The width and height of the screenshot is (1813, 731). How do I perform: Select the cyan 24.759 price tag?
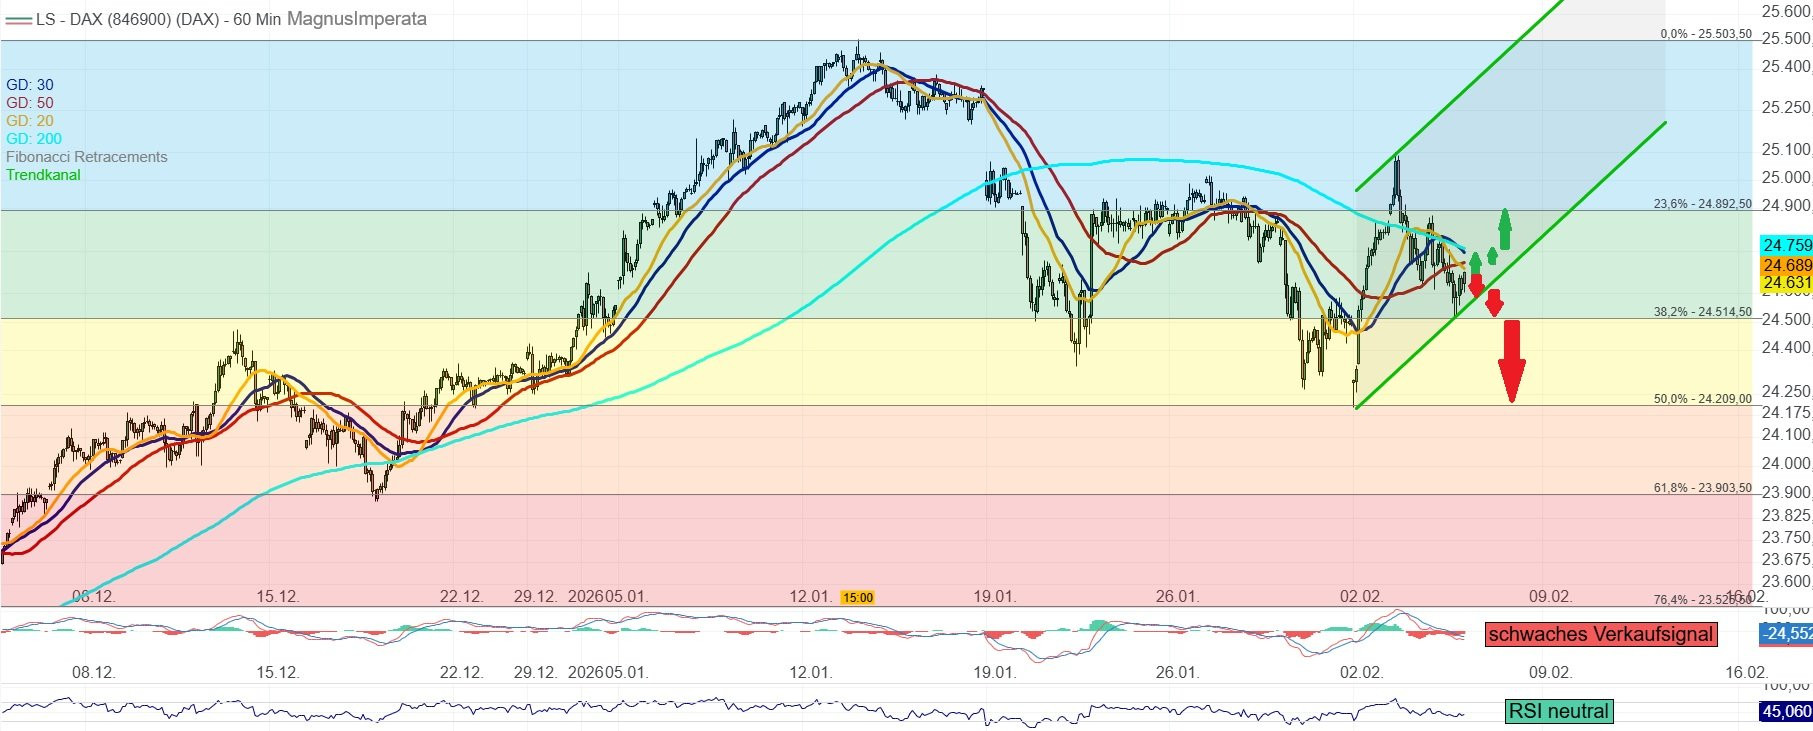[x=1786, y=245]
